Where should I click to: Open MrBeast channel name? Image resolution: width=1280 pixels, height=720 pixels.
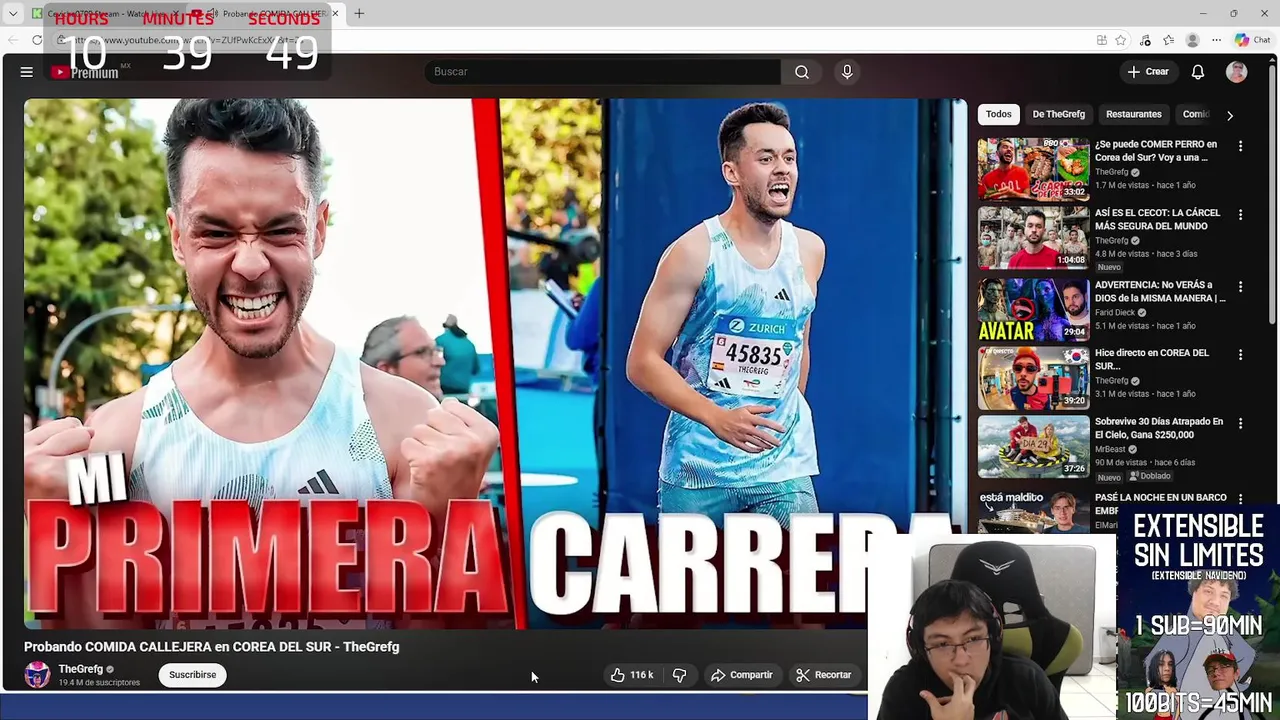pos(1110,449)
